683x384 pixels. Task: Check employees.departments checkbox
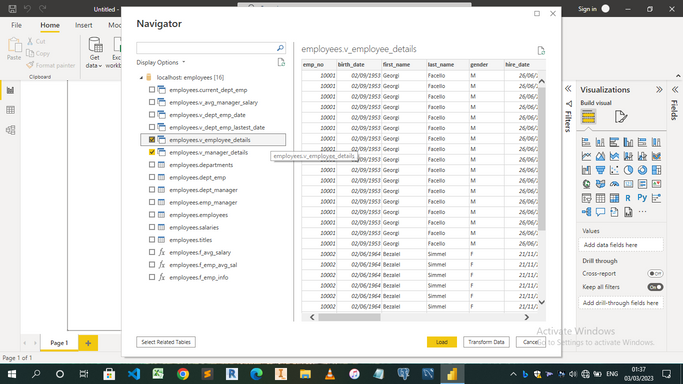pos(152,165)
